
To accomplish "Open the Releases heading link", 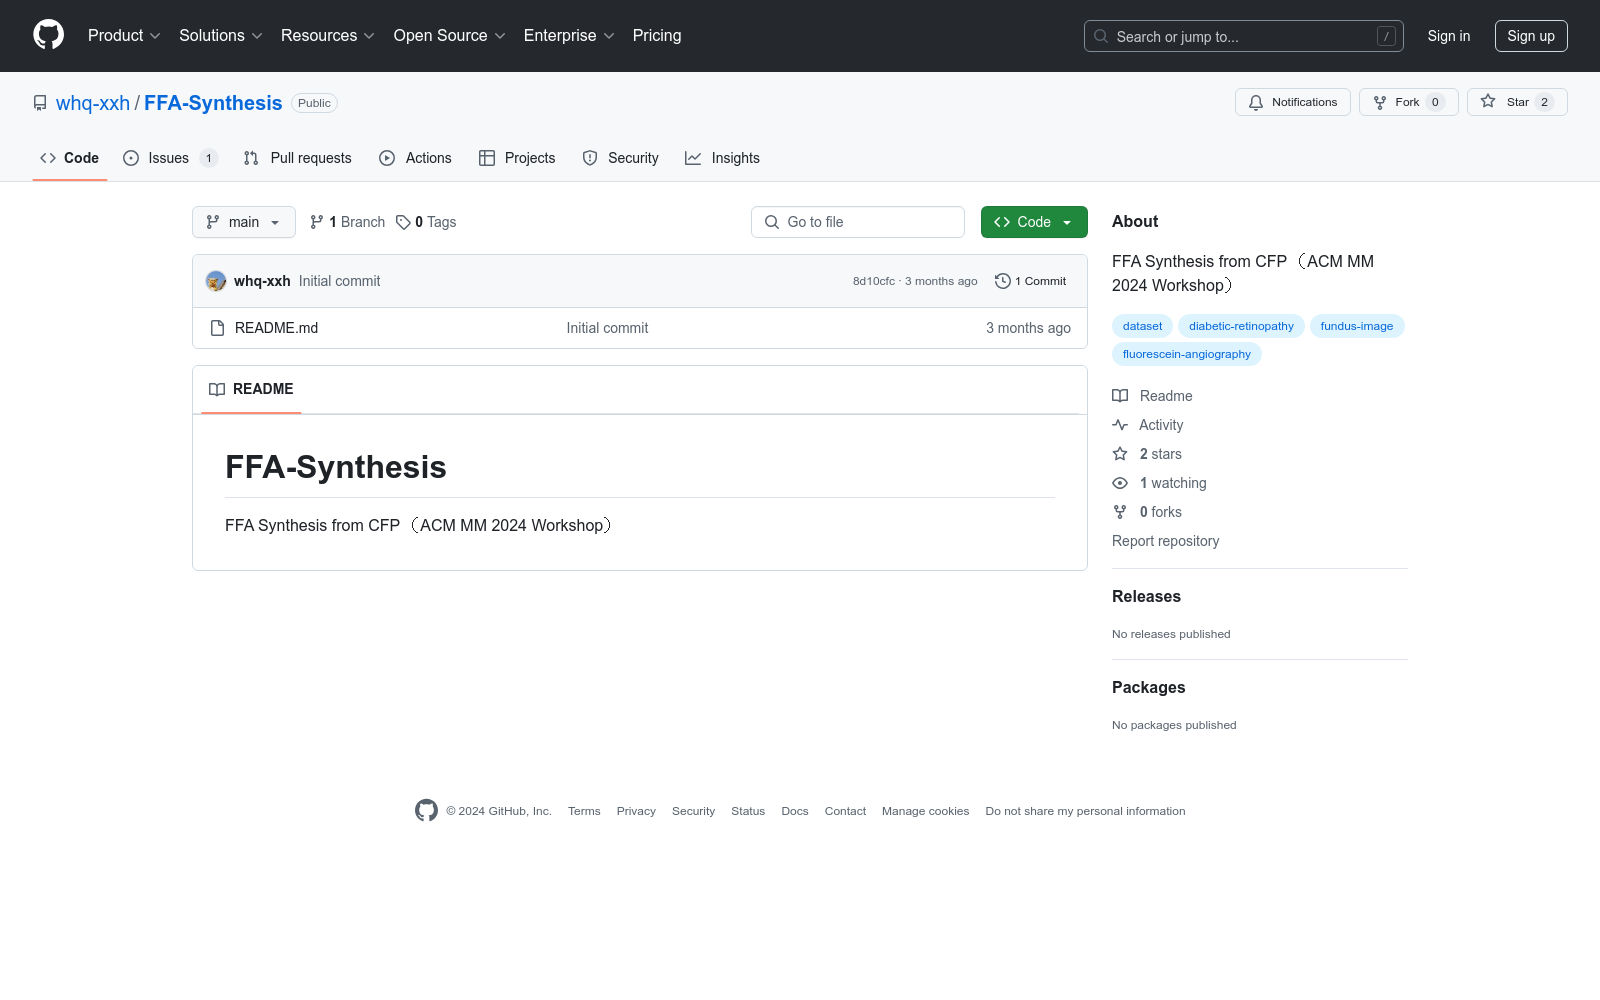I will 1146,596.
